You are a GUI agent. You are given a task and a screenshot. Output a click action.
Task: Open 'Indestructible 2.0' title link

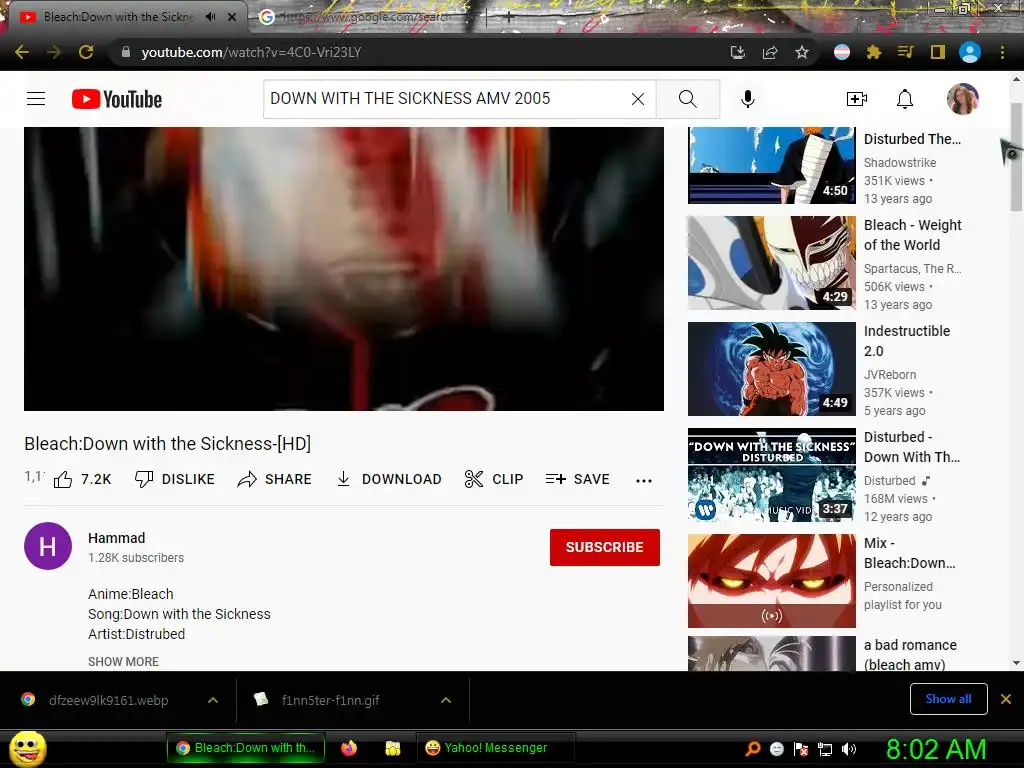(906, 341)
